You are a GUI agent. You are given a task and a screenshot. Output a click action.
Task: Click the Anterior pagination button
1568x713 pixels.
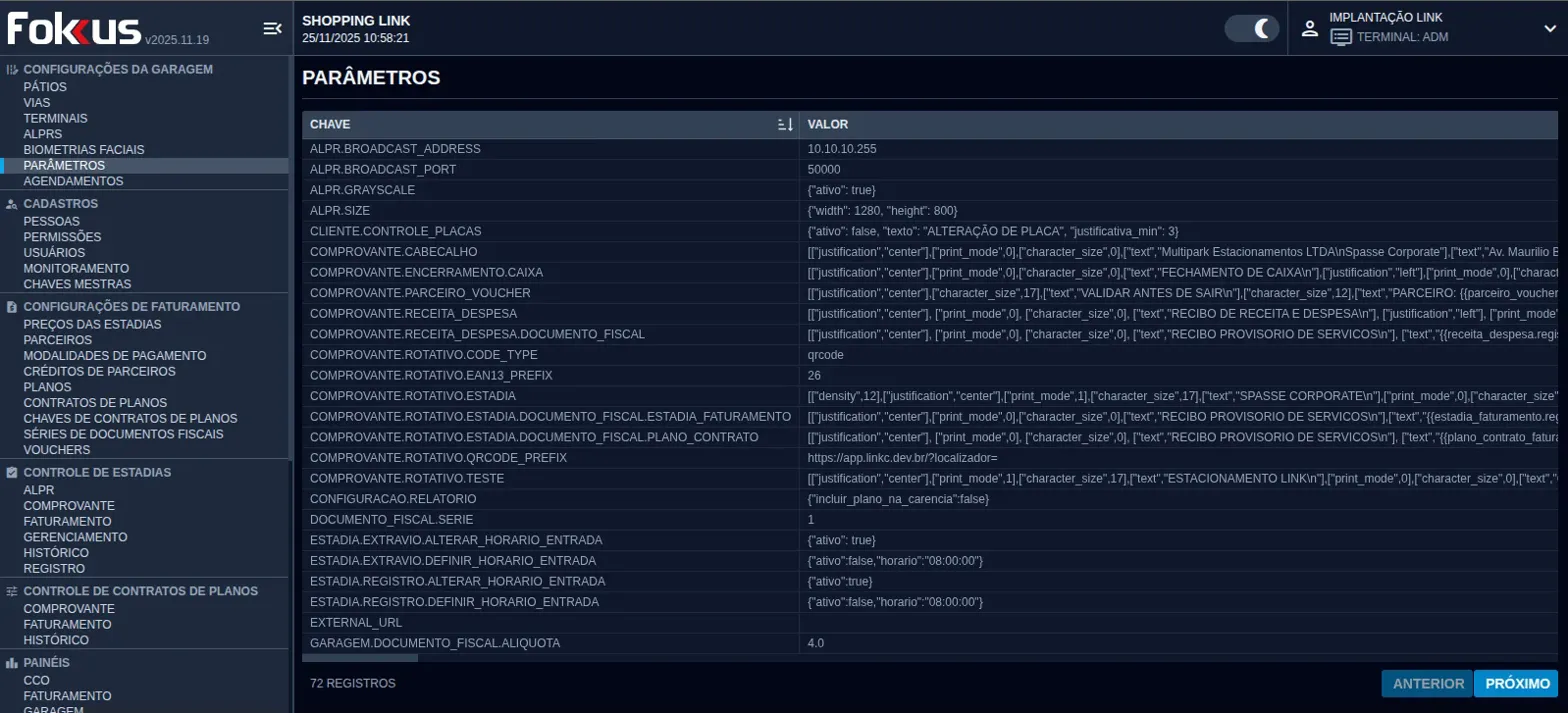[1428, 684]
